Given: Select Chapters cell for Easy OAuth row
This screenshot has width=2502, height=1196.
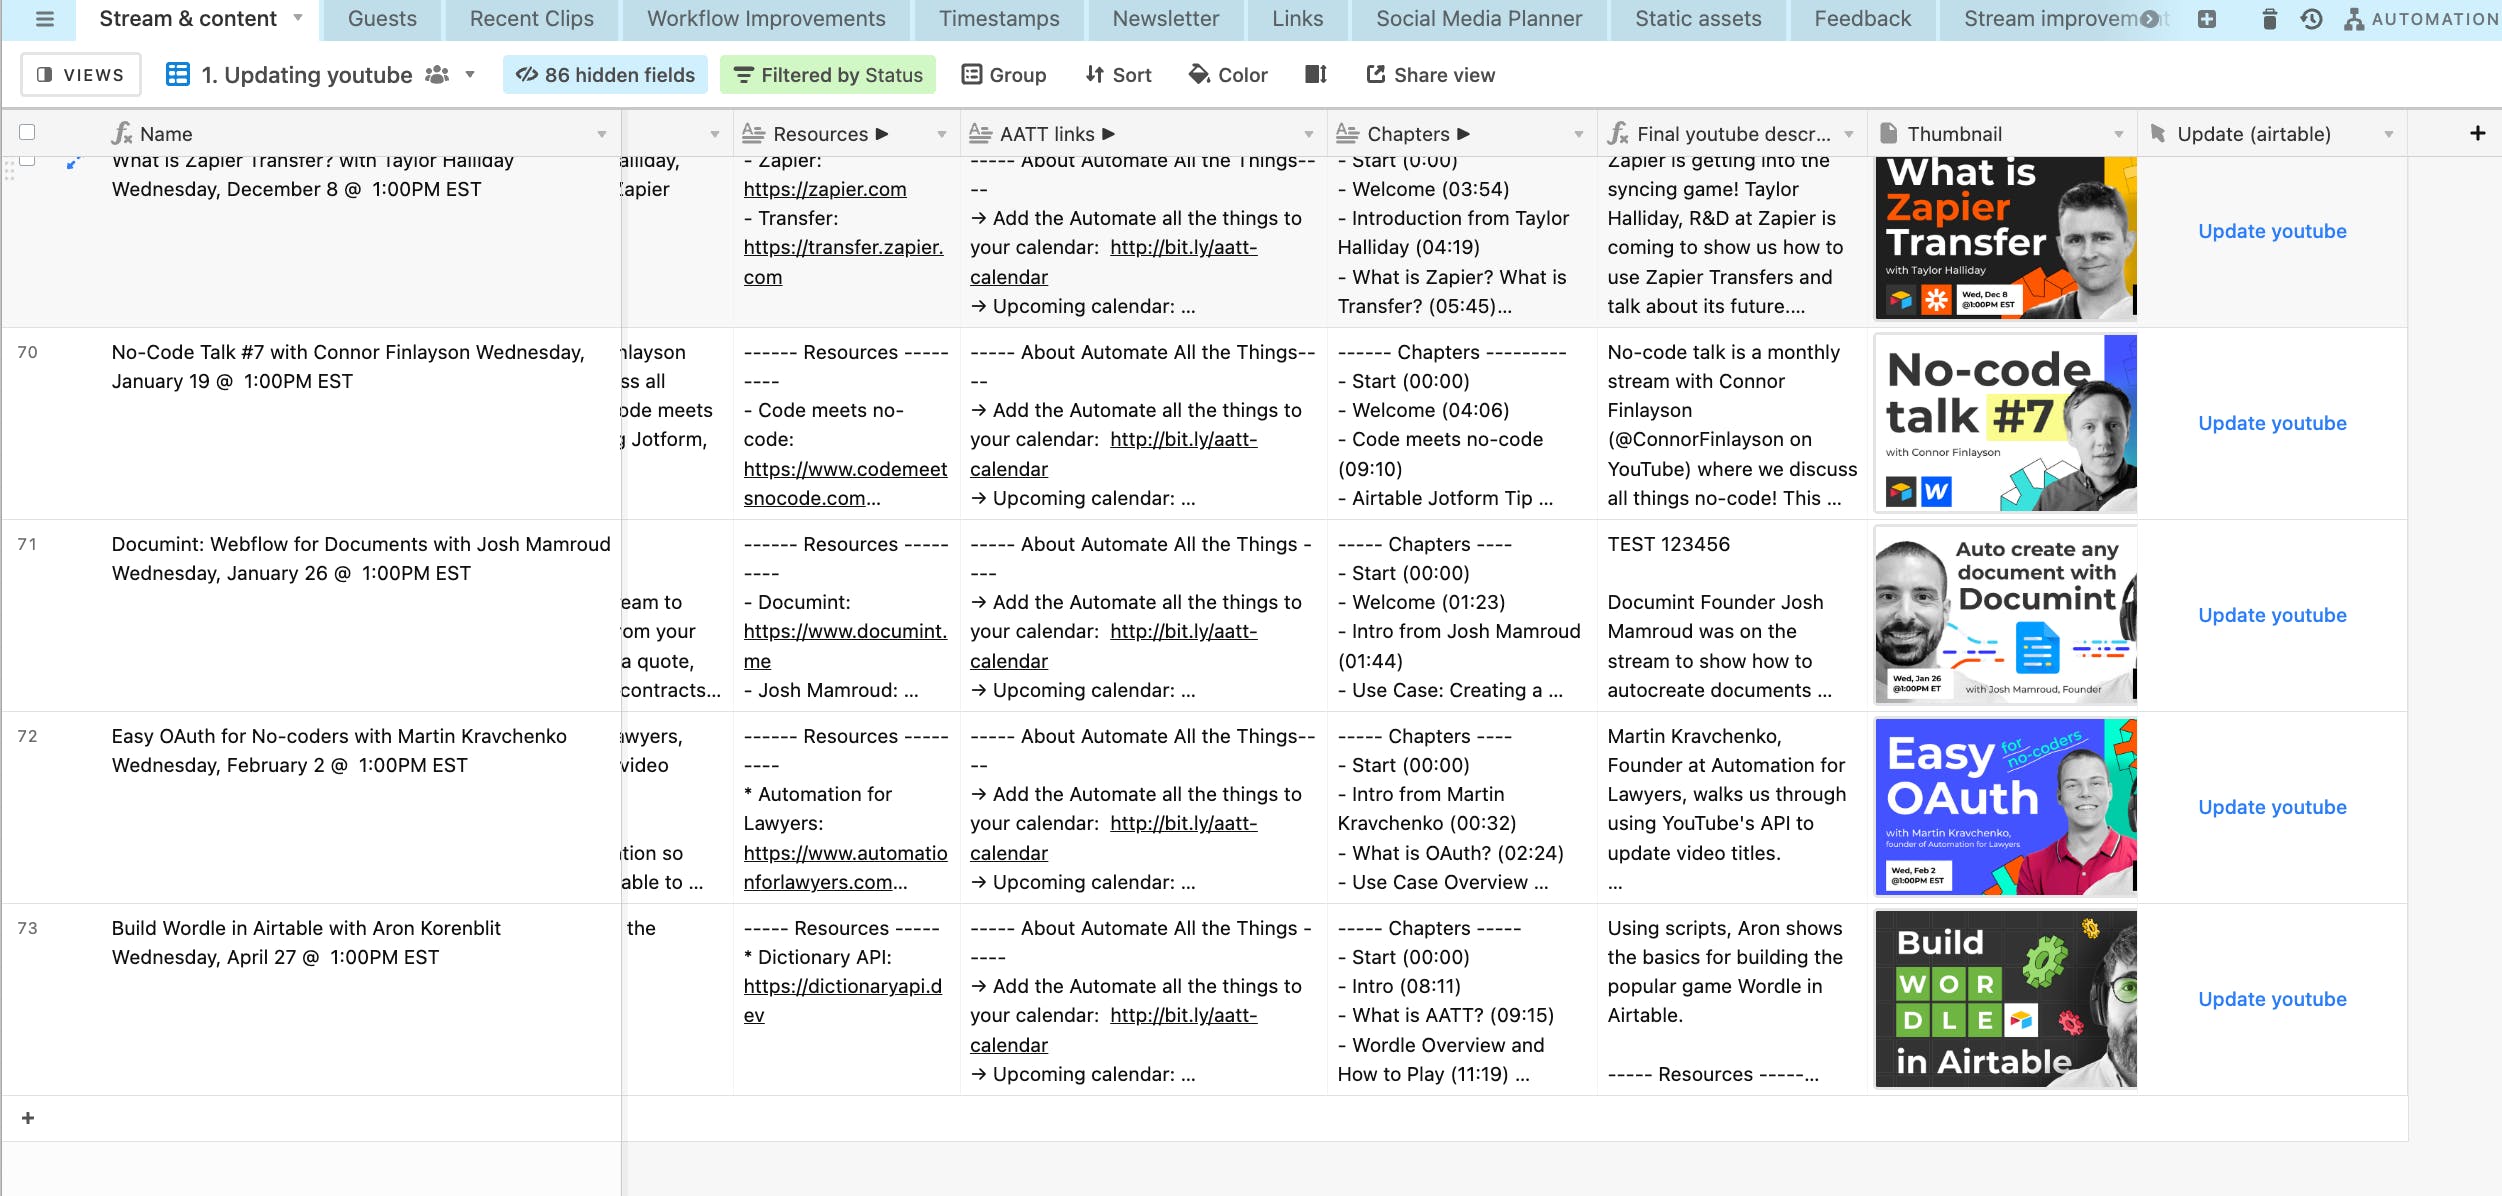Looking at the screenshot, I should coord(1462,807).
